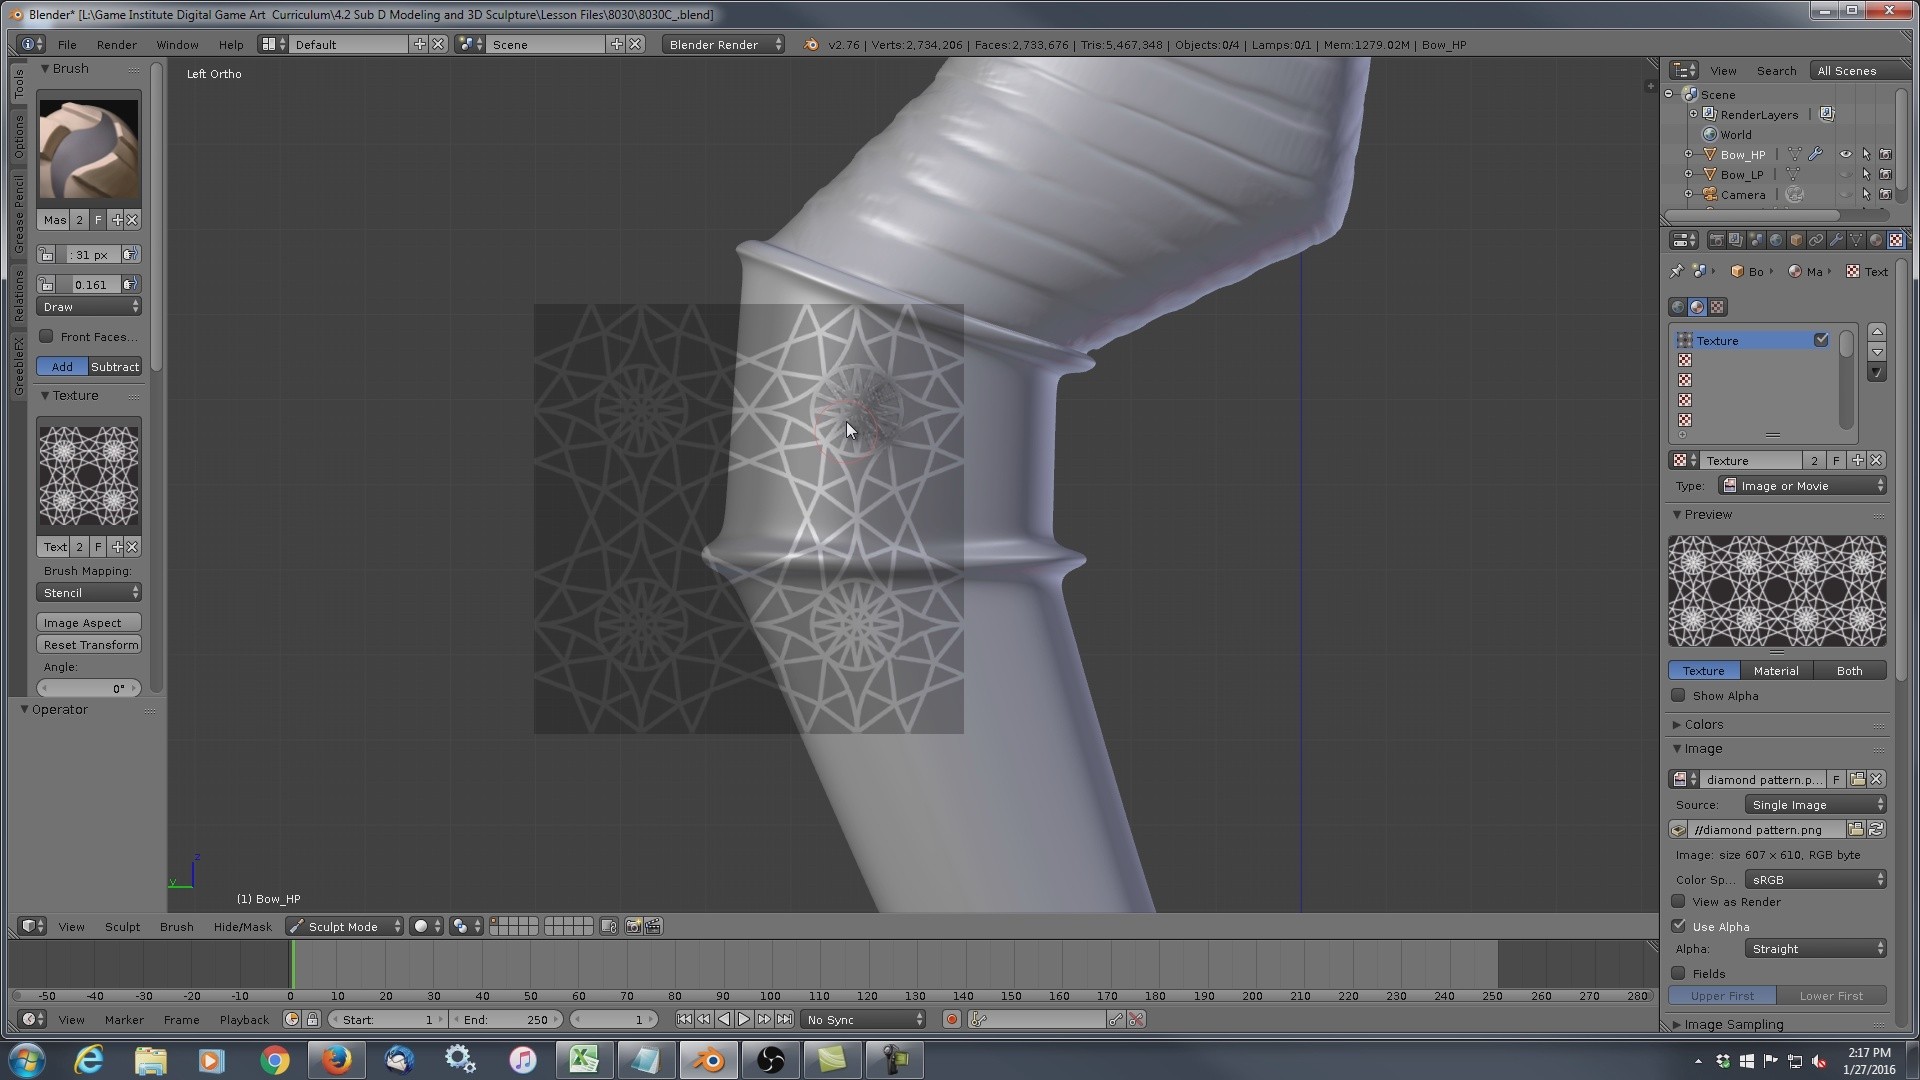This screenshot has height=1080, width=1920.
Task: Open the Blender Render engine dropdown
Action: pos(723,45)
